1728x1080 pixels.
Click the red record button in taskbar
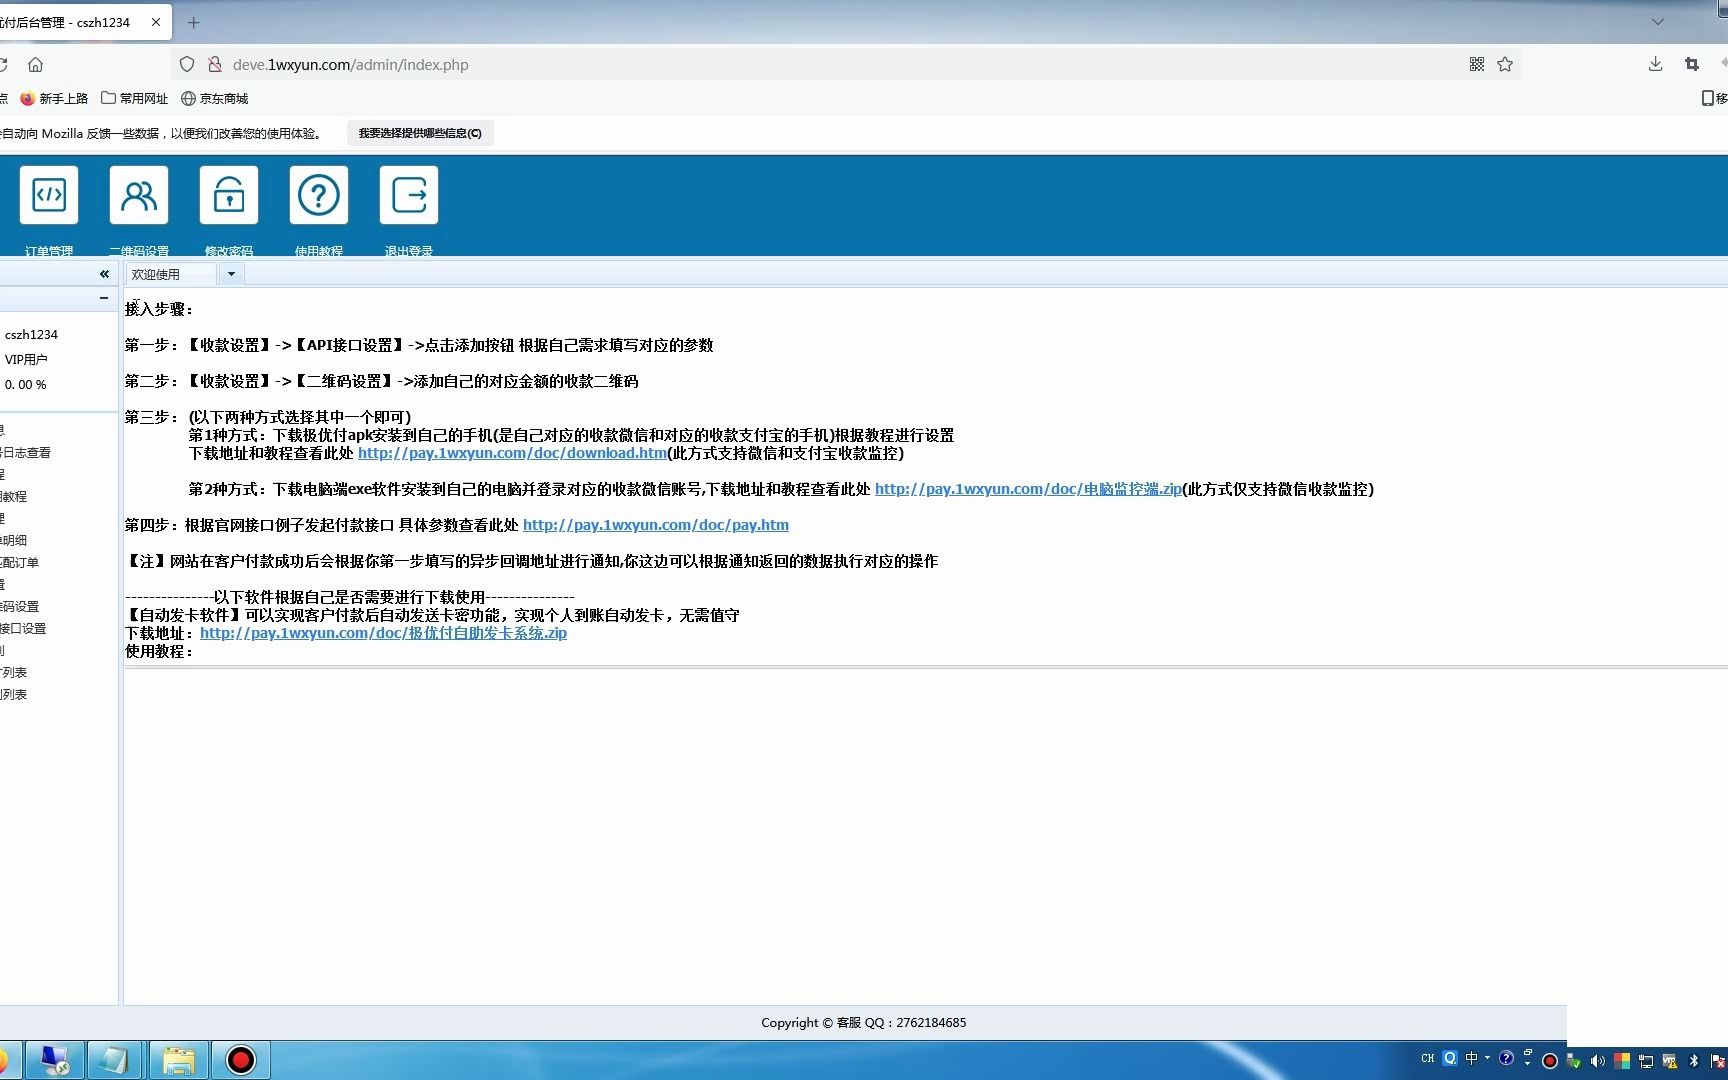(240, 1060)
